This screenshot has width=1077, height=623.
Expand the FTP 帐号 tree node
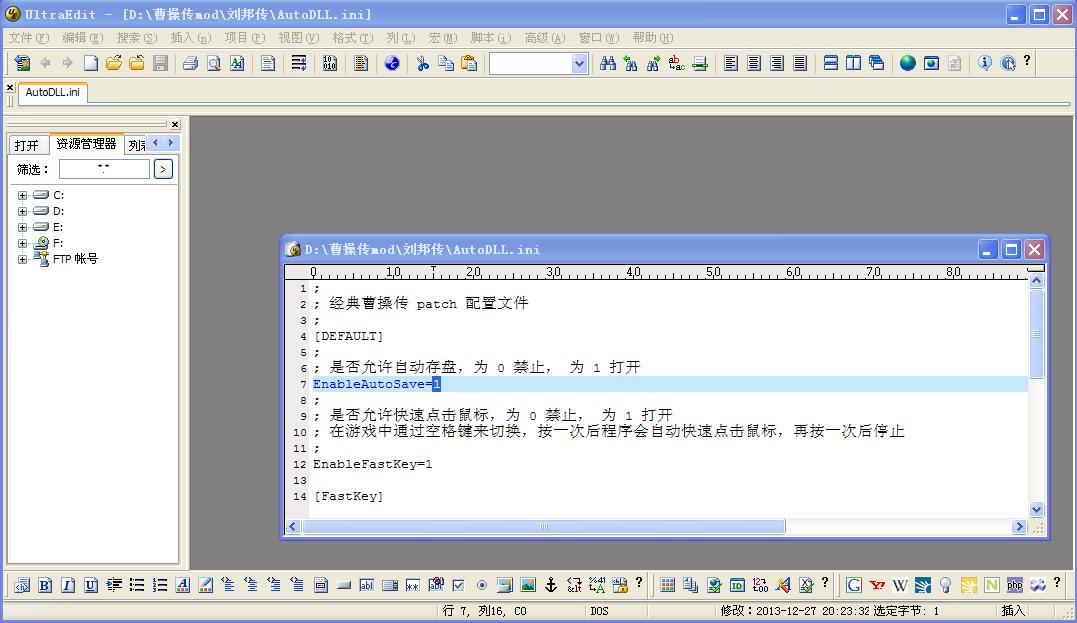point(22,260)
